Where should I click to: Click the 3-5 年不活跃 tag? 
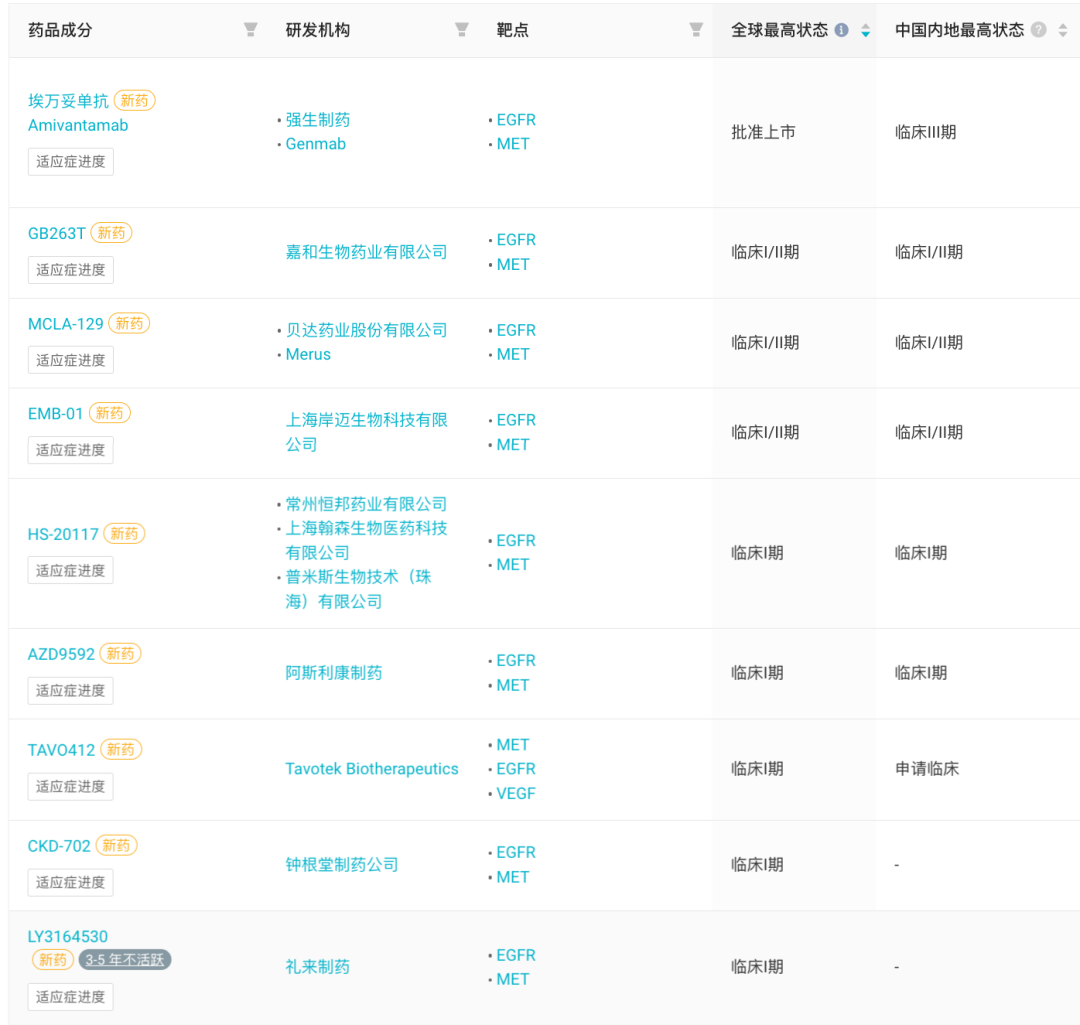tap(125, 960)
